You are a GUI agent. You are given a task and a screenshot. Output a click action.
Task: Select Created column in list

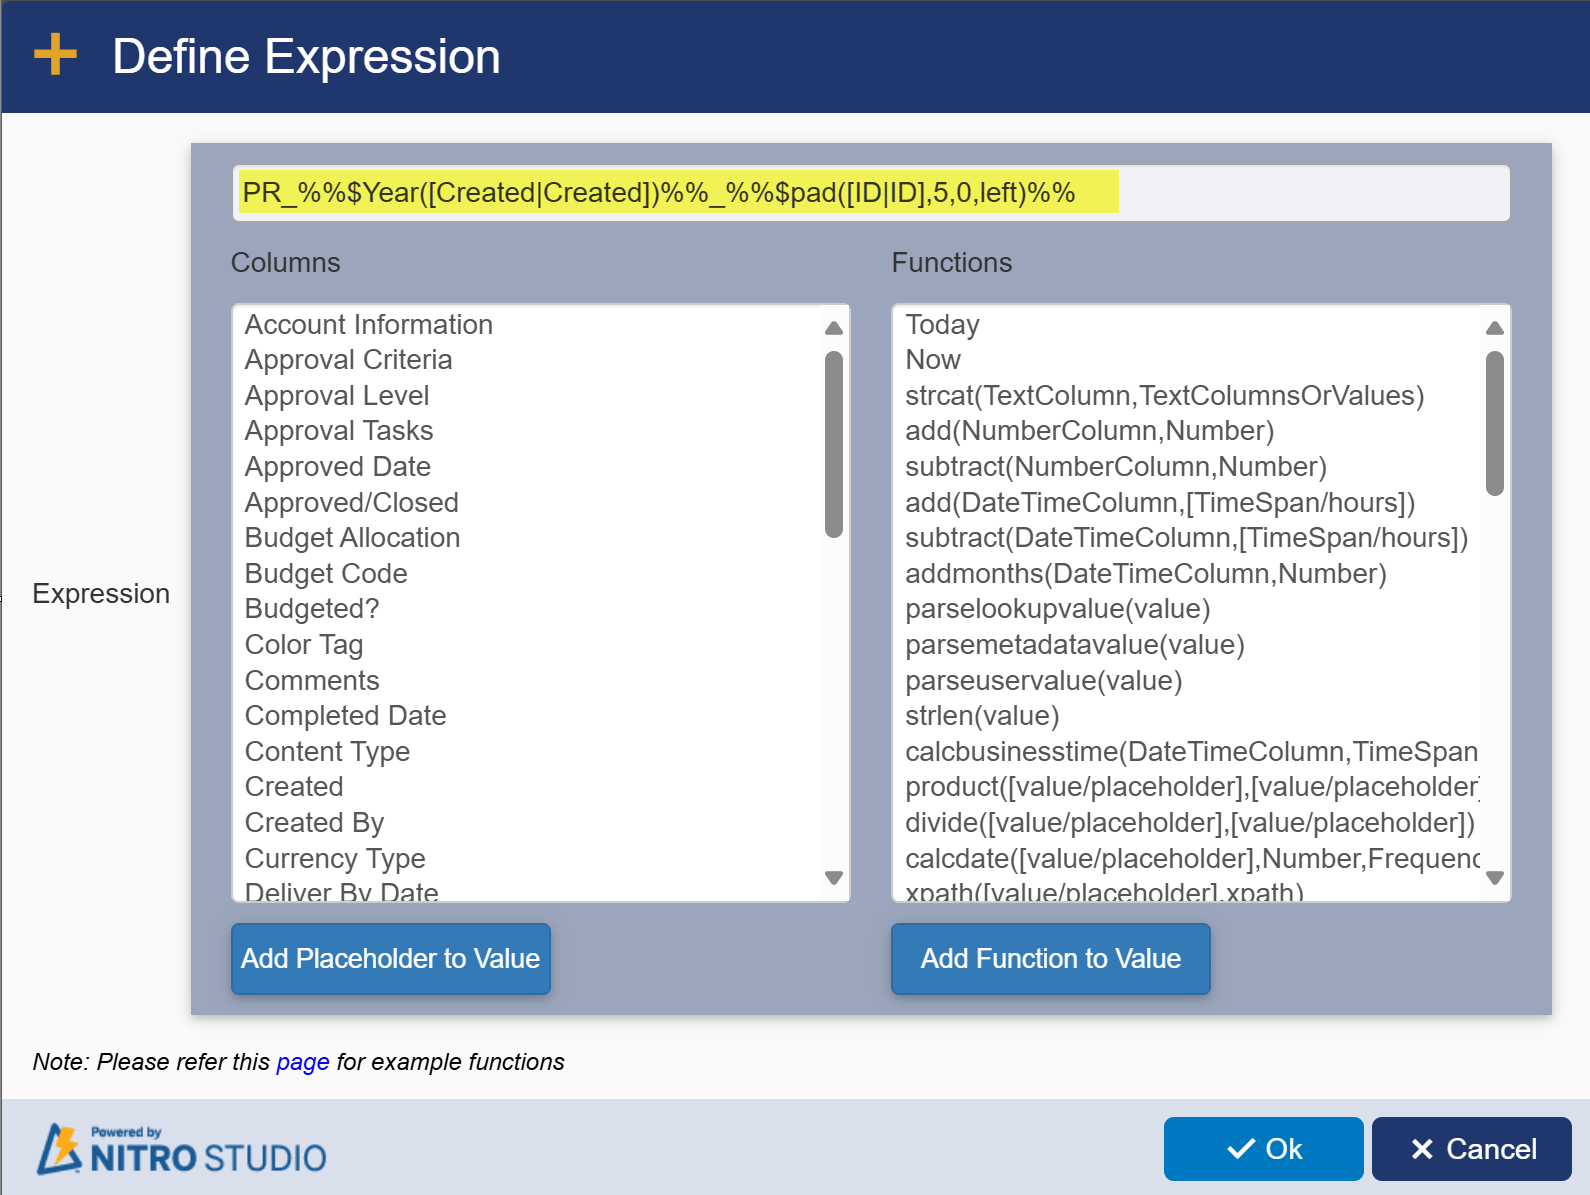[x=294, y=787]
